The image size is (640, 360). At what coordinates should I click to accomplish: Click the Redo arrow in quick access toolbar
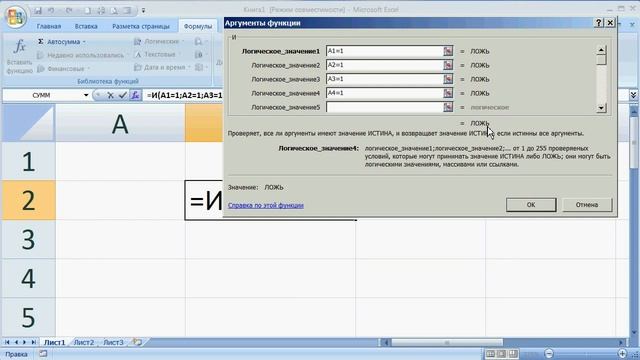pos(69,10)
